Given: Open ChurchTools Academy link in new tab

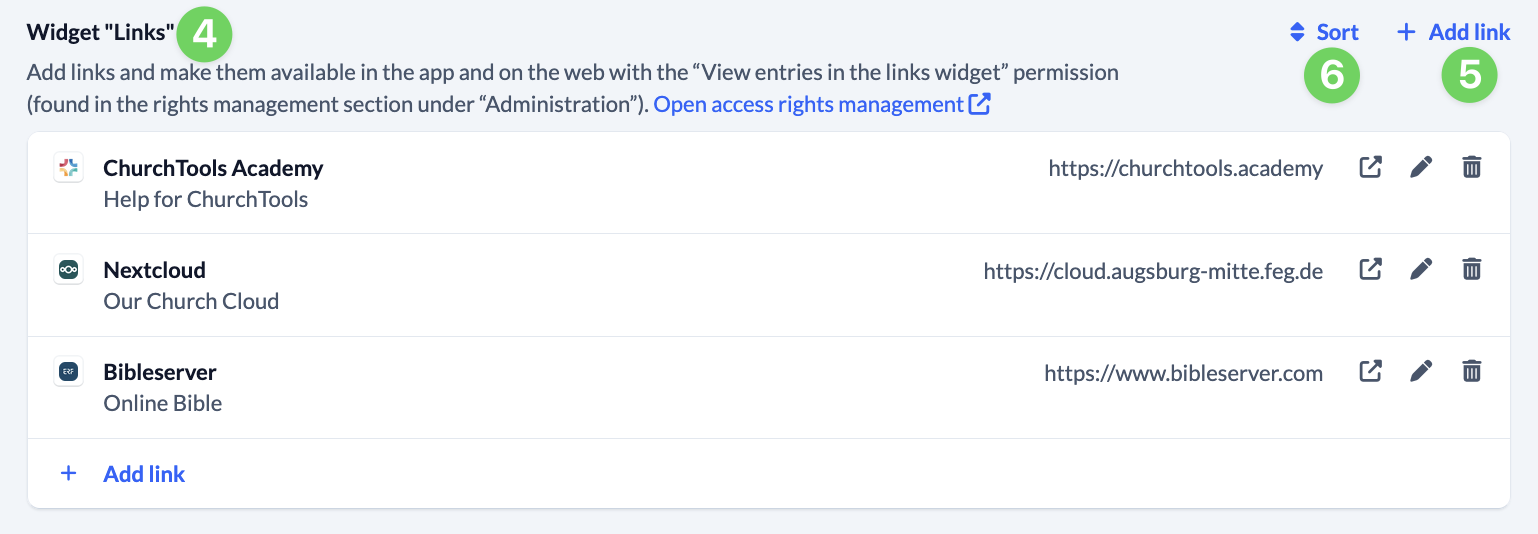Looking at the screenshot, I should pyautogui.click(x=1370, y=167).
